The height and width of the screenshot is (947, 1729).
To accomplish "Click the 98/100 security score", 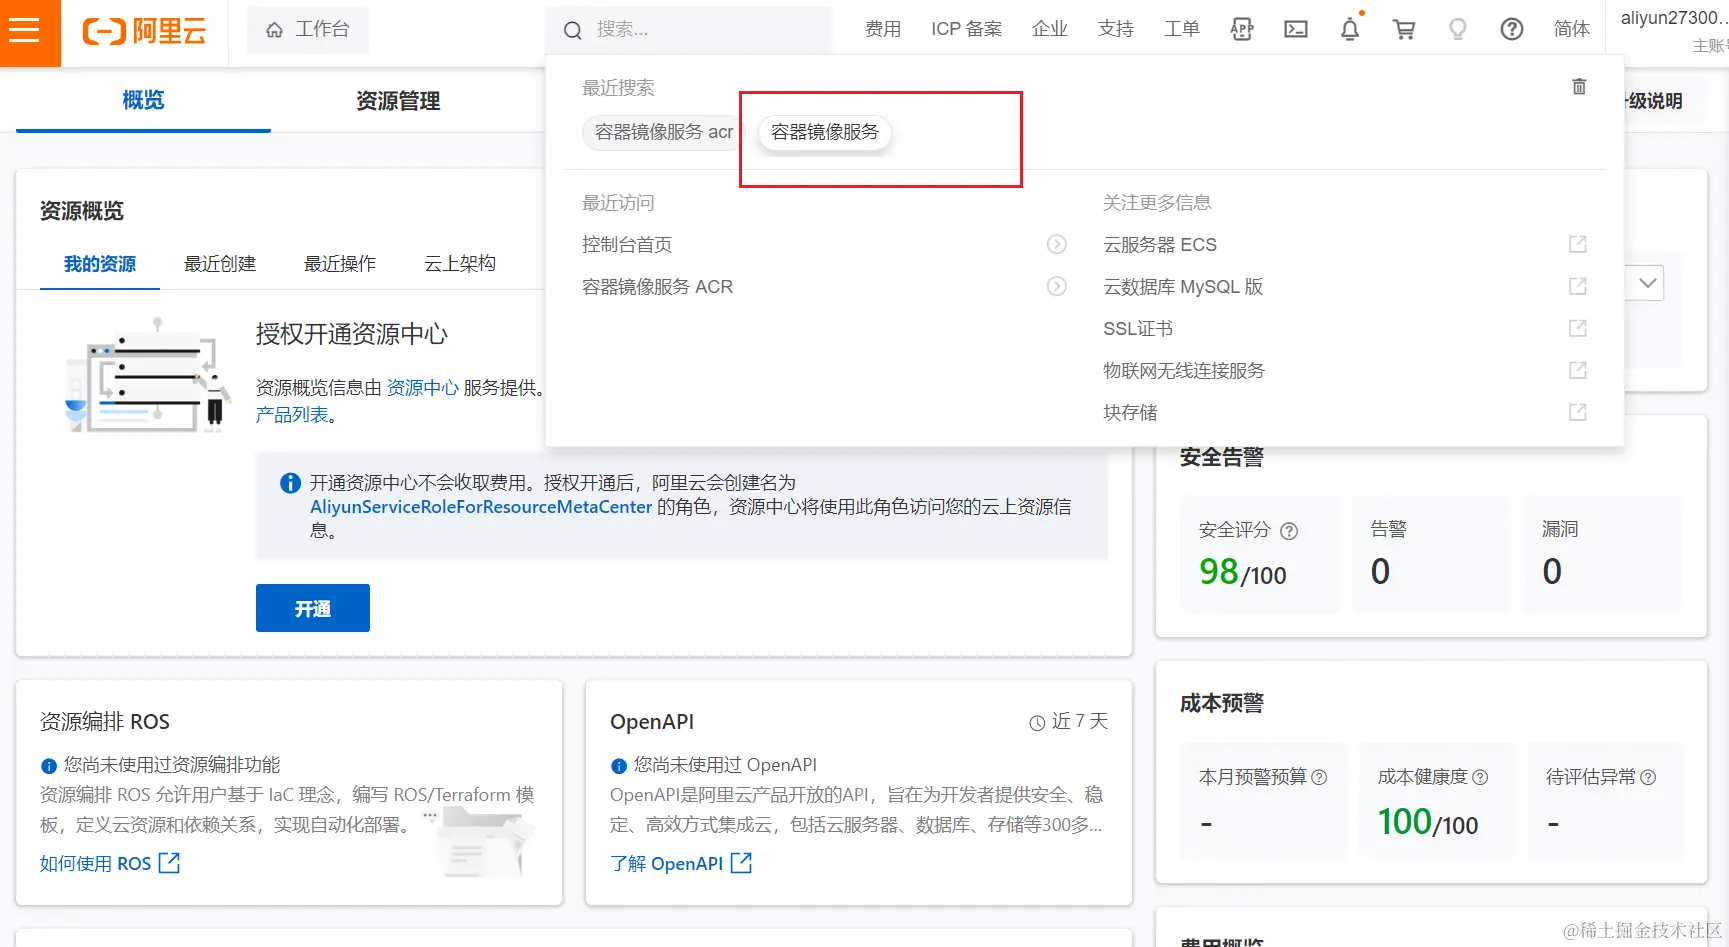I will pyautogui.click(x=1243, y=572).
